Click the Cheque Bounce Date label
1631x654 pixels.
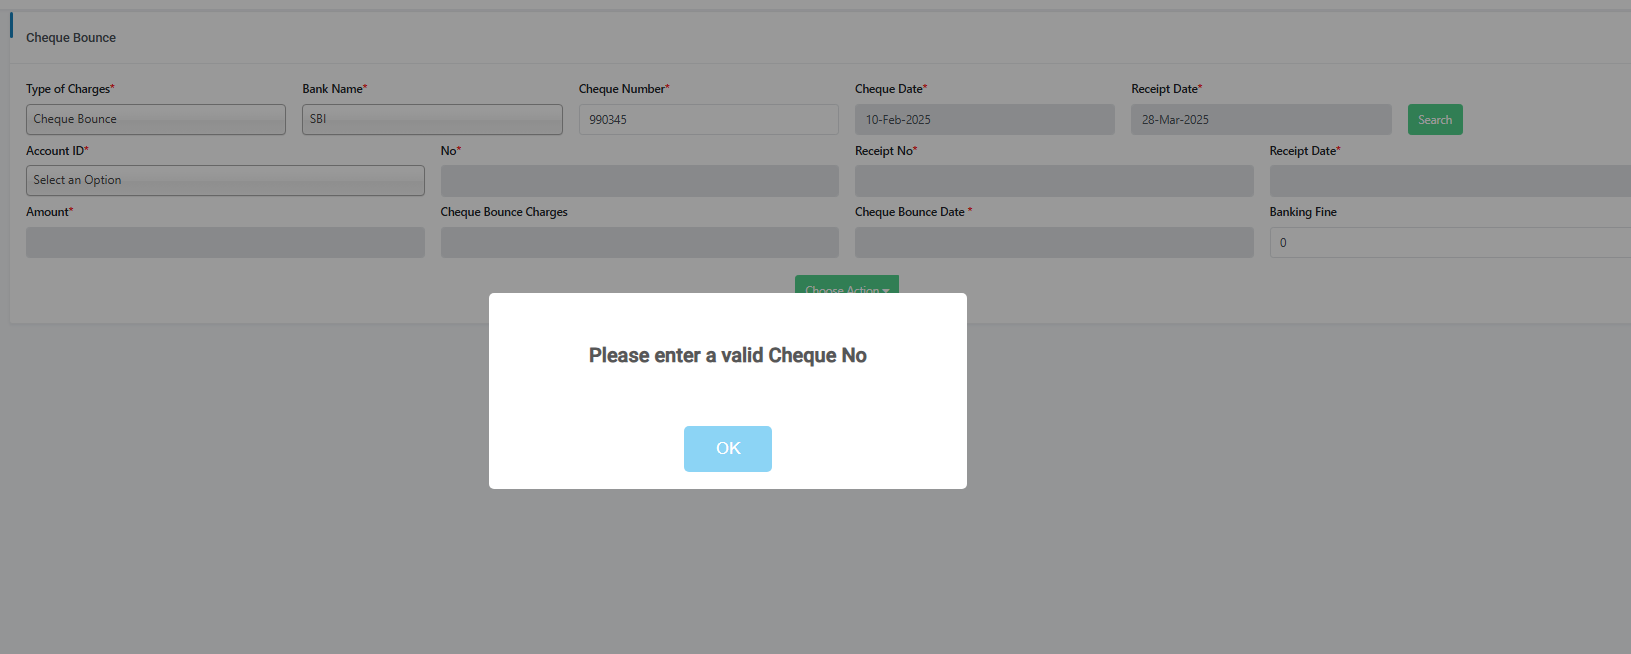coord(913,212)
